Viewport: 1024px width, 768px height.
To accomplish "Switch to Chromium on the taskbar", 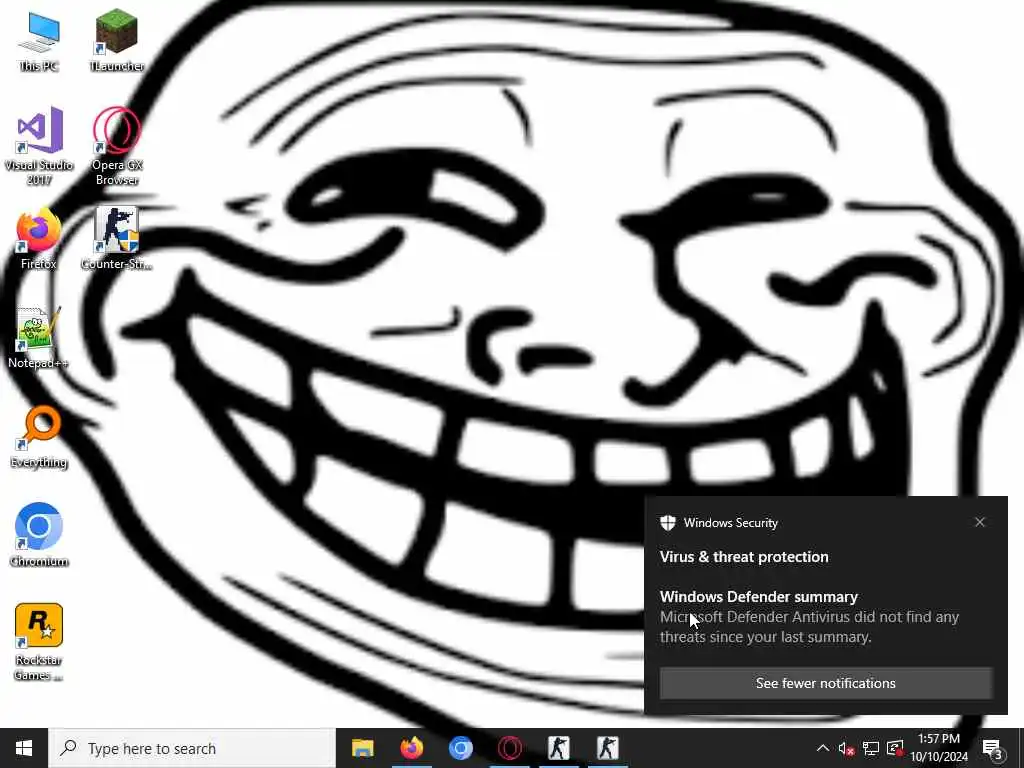I will [460, 748].
